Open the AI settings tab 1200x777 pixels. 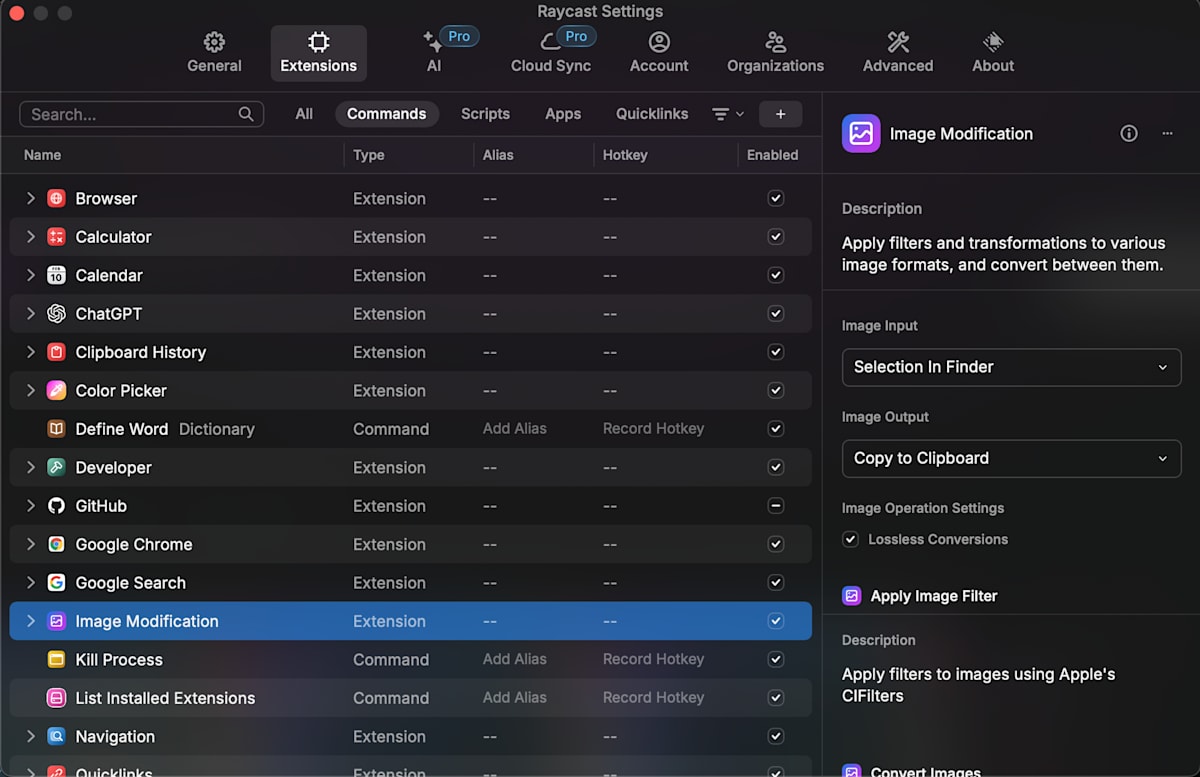[434, 53]
